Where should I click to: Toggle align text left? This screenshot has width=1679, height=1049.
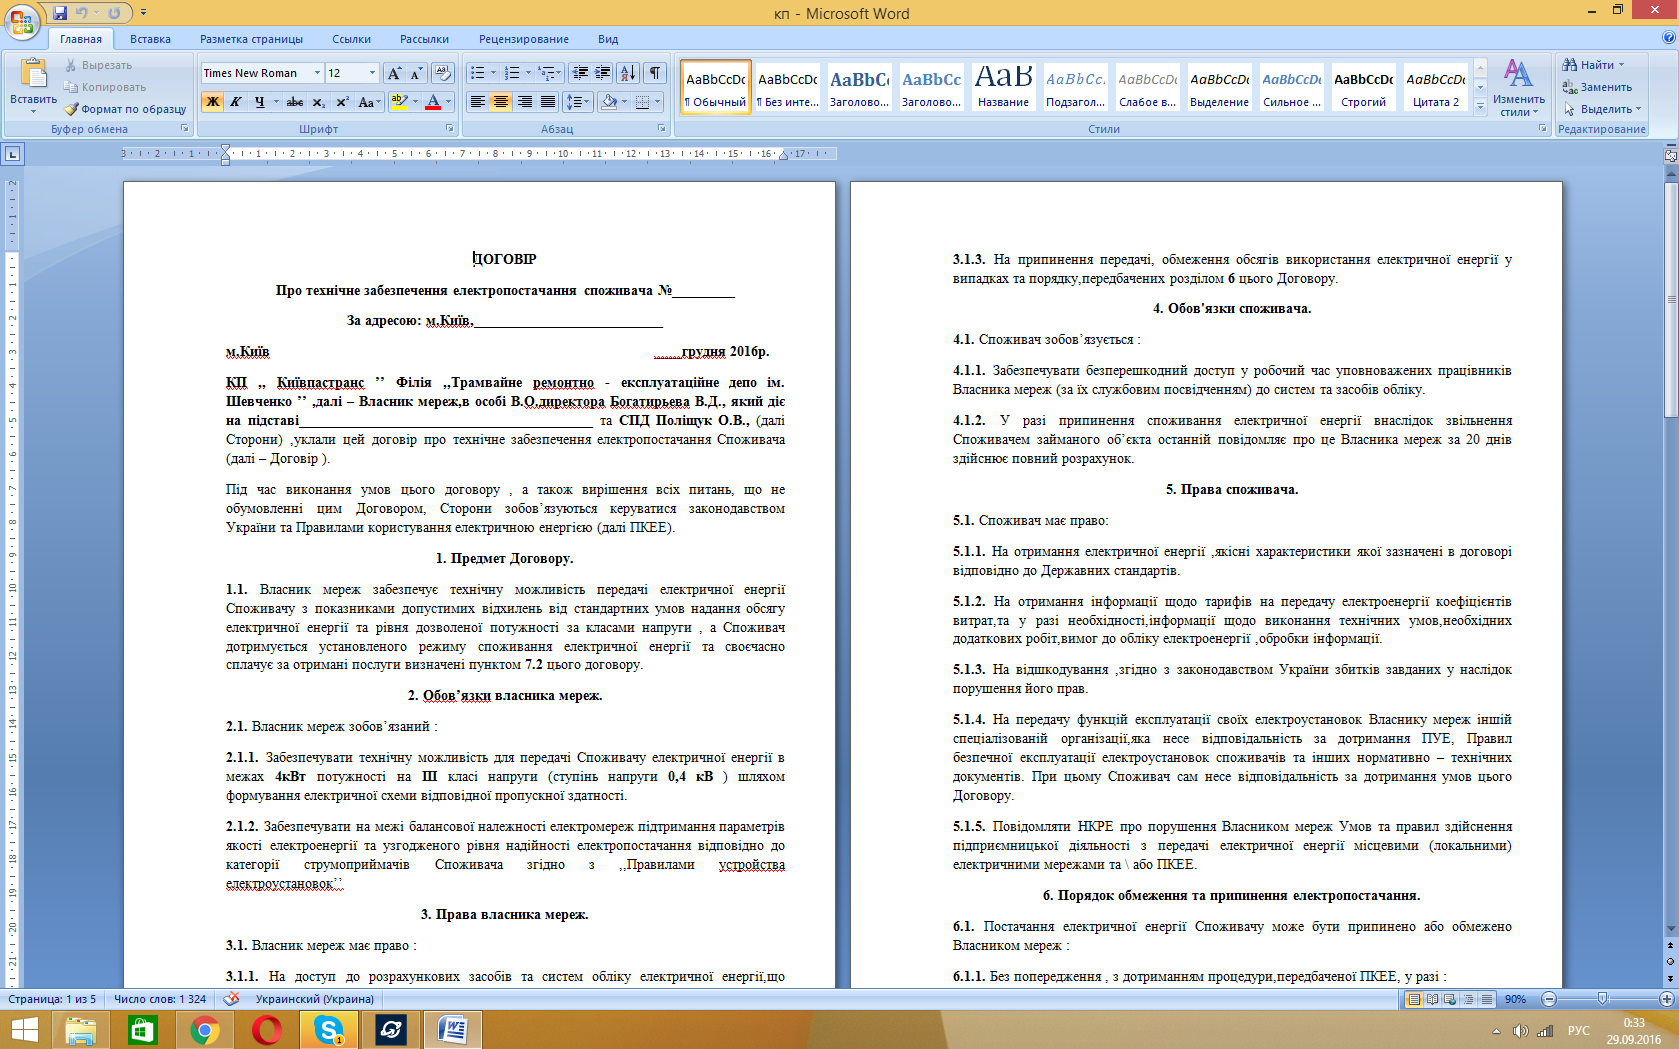pos(478,102)
